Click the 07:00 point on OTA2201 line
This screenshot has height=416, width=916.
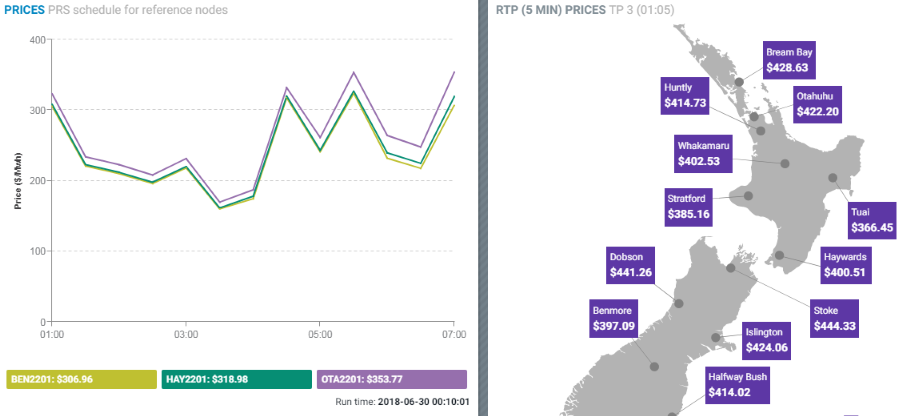point(454,72)
